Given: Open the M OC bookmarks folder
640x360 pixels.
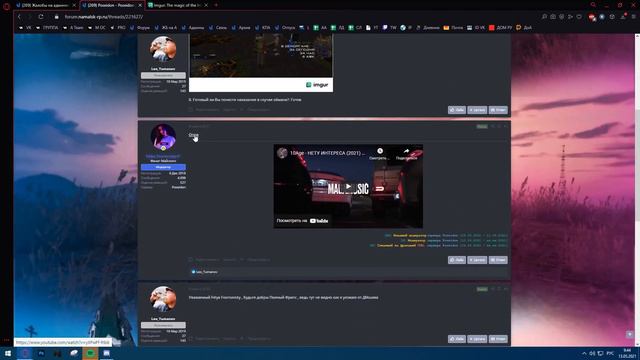Looking at the screenshot, I should click(x=97, y=28).
